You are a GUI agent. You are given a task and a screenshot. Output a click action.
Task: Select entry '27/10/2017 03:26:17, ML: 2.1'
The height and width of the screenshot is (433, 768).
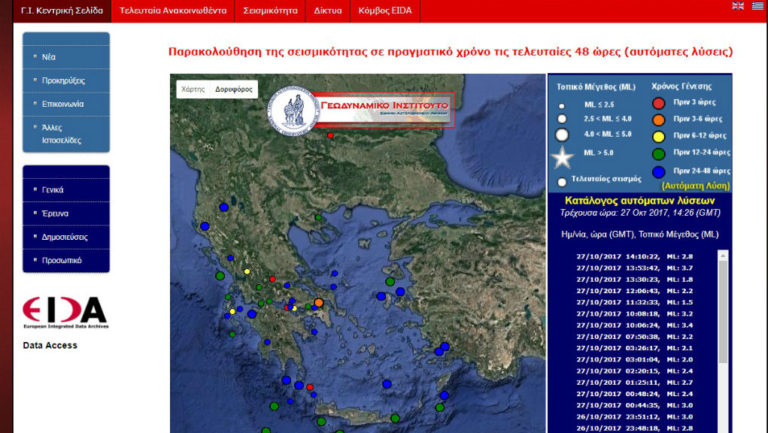click(x=635, y=348)
